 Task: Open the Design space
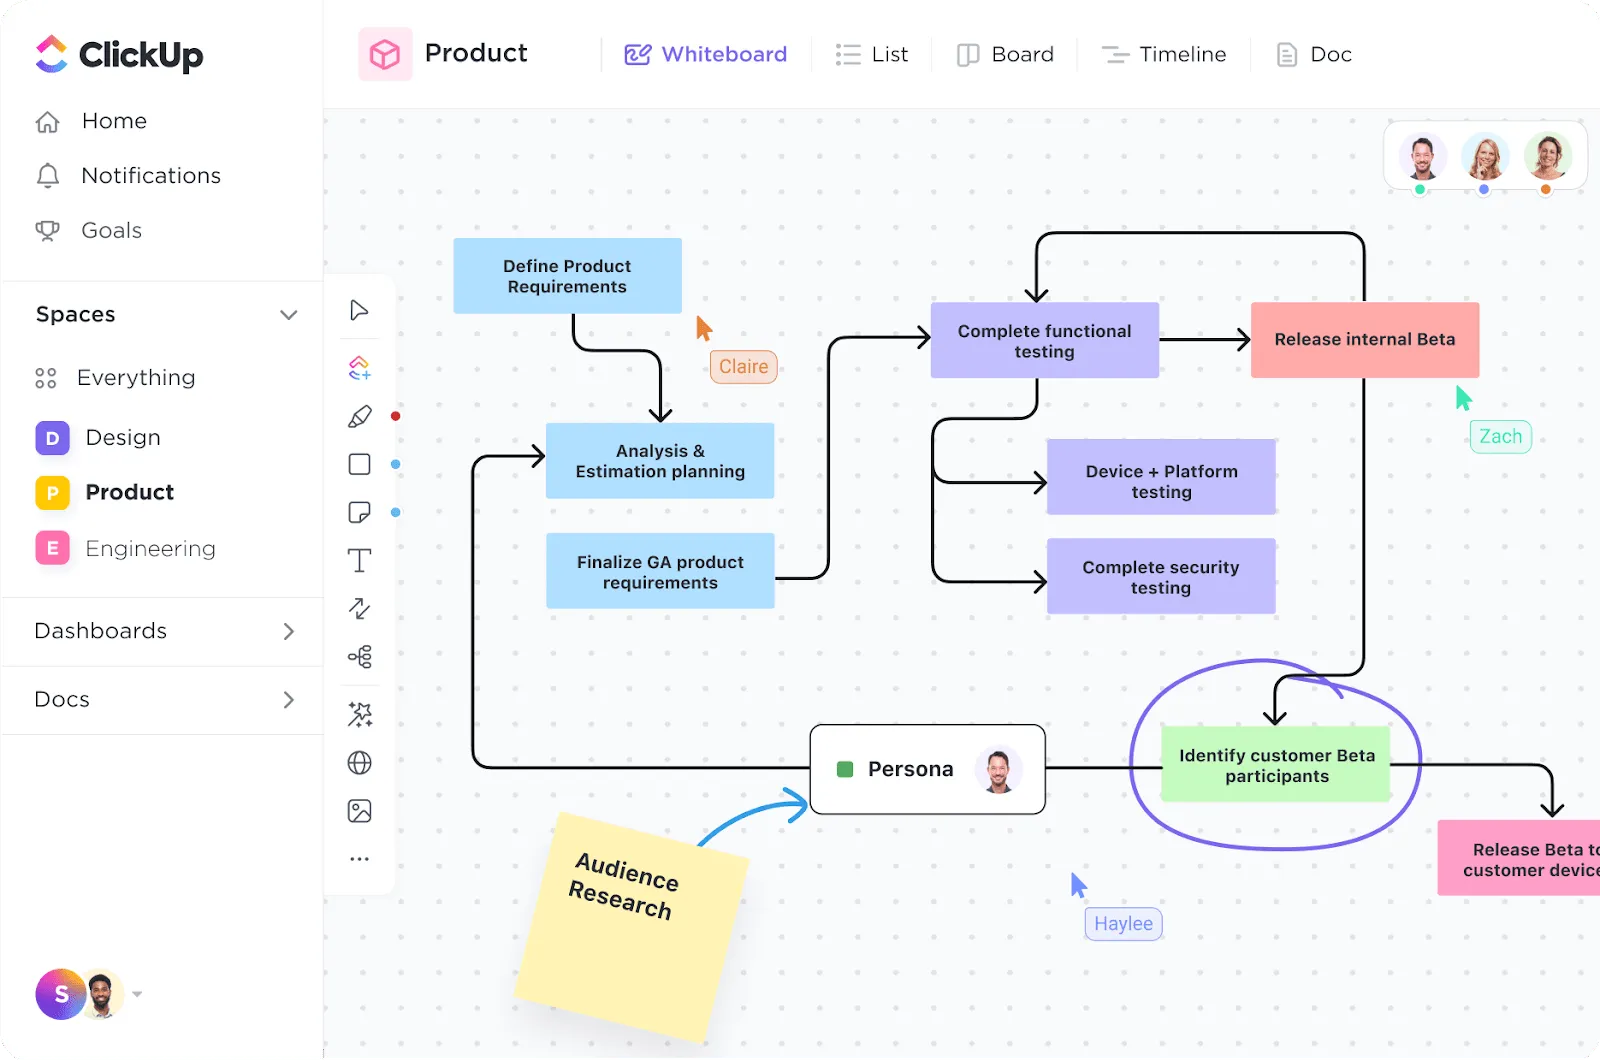(123, 438)
